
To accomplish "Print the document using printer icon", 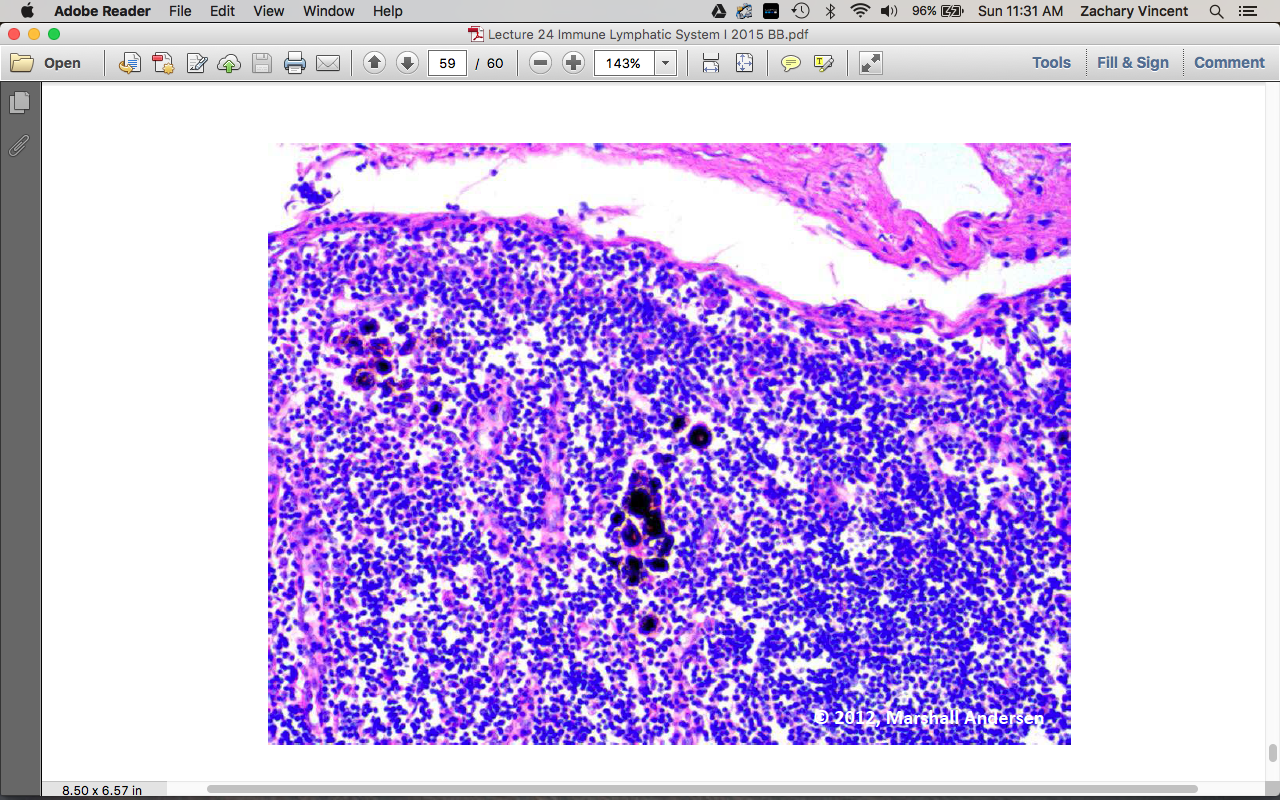I will coord(295,63).
